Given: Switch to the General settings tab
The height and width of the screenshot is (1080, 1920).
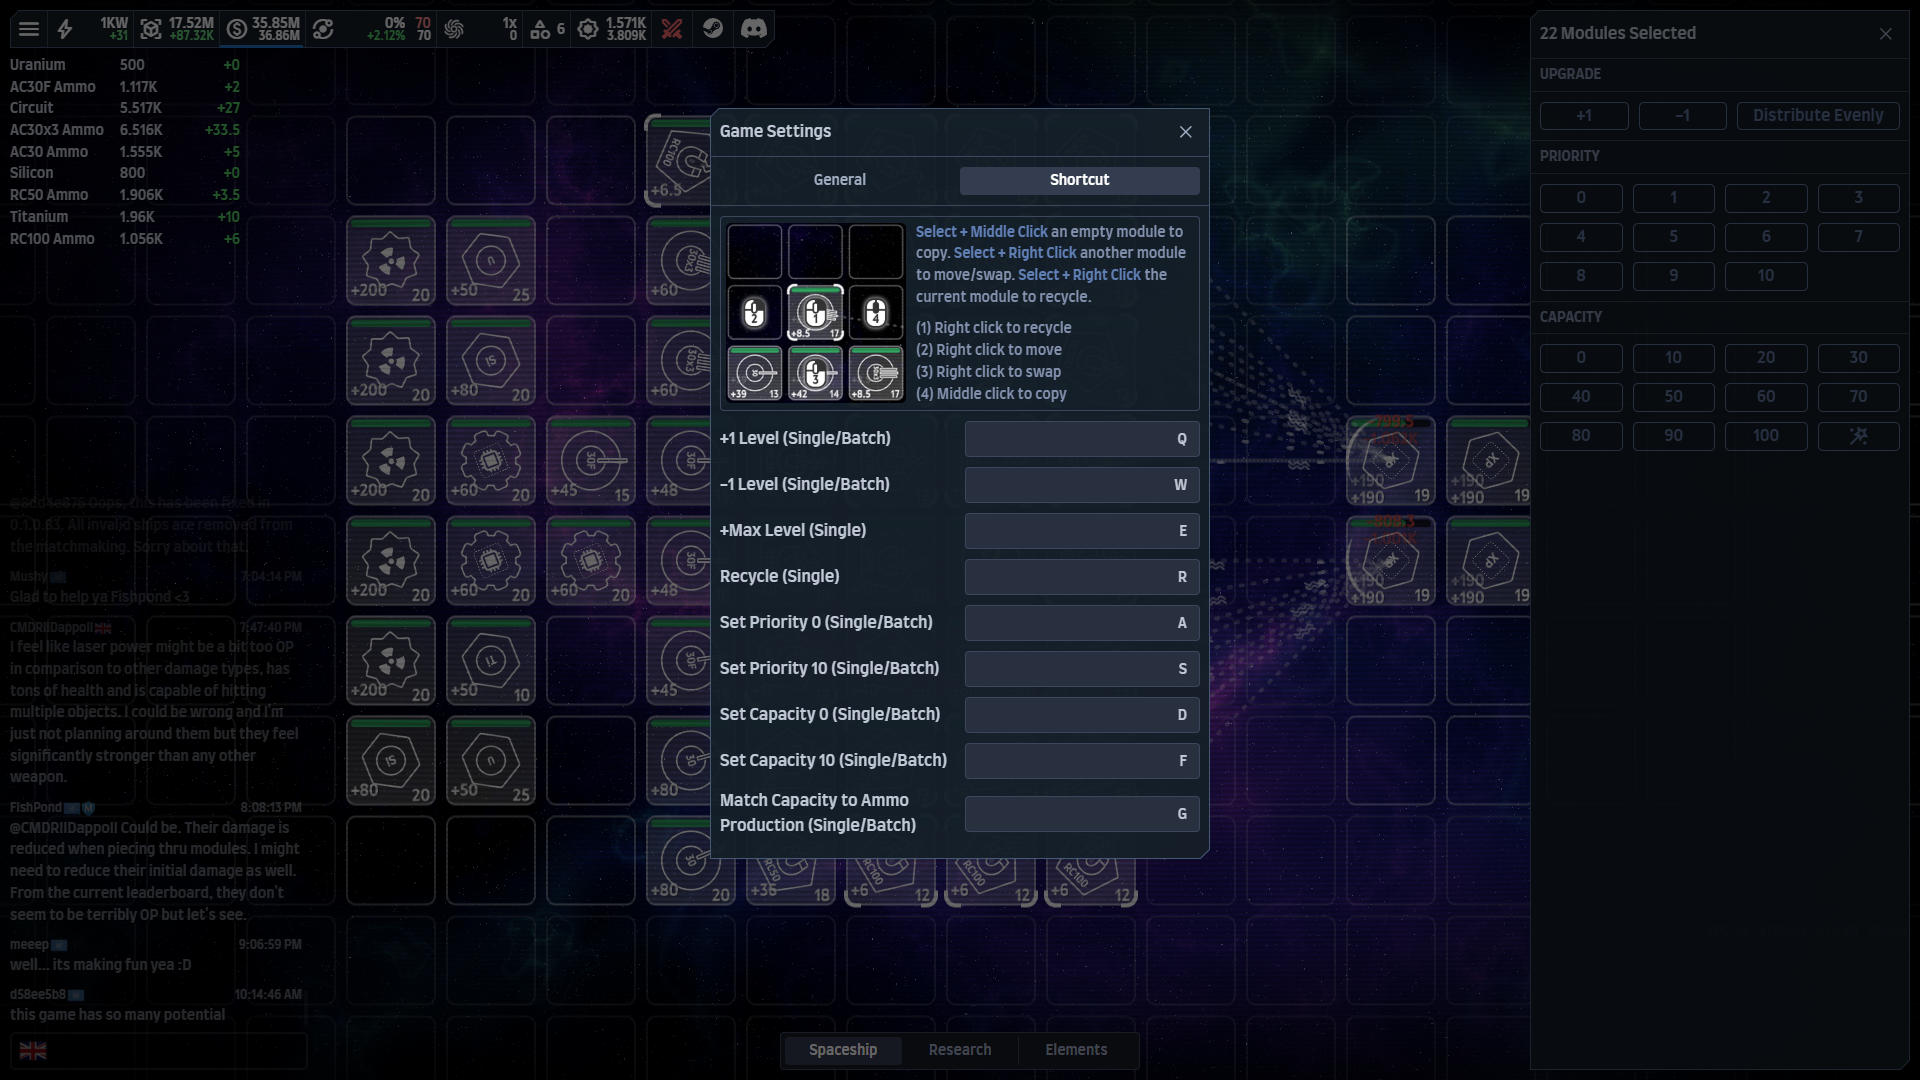Looking at the screenshot, I should tap(839, 180).
